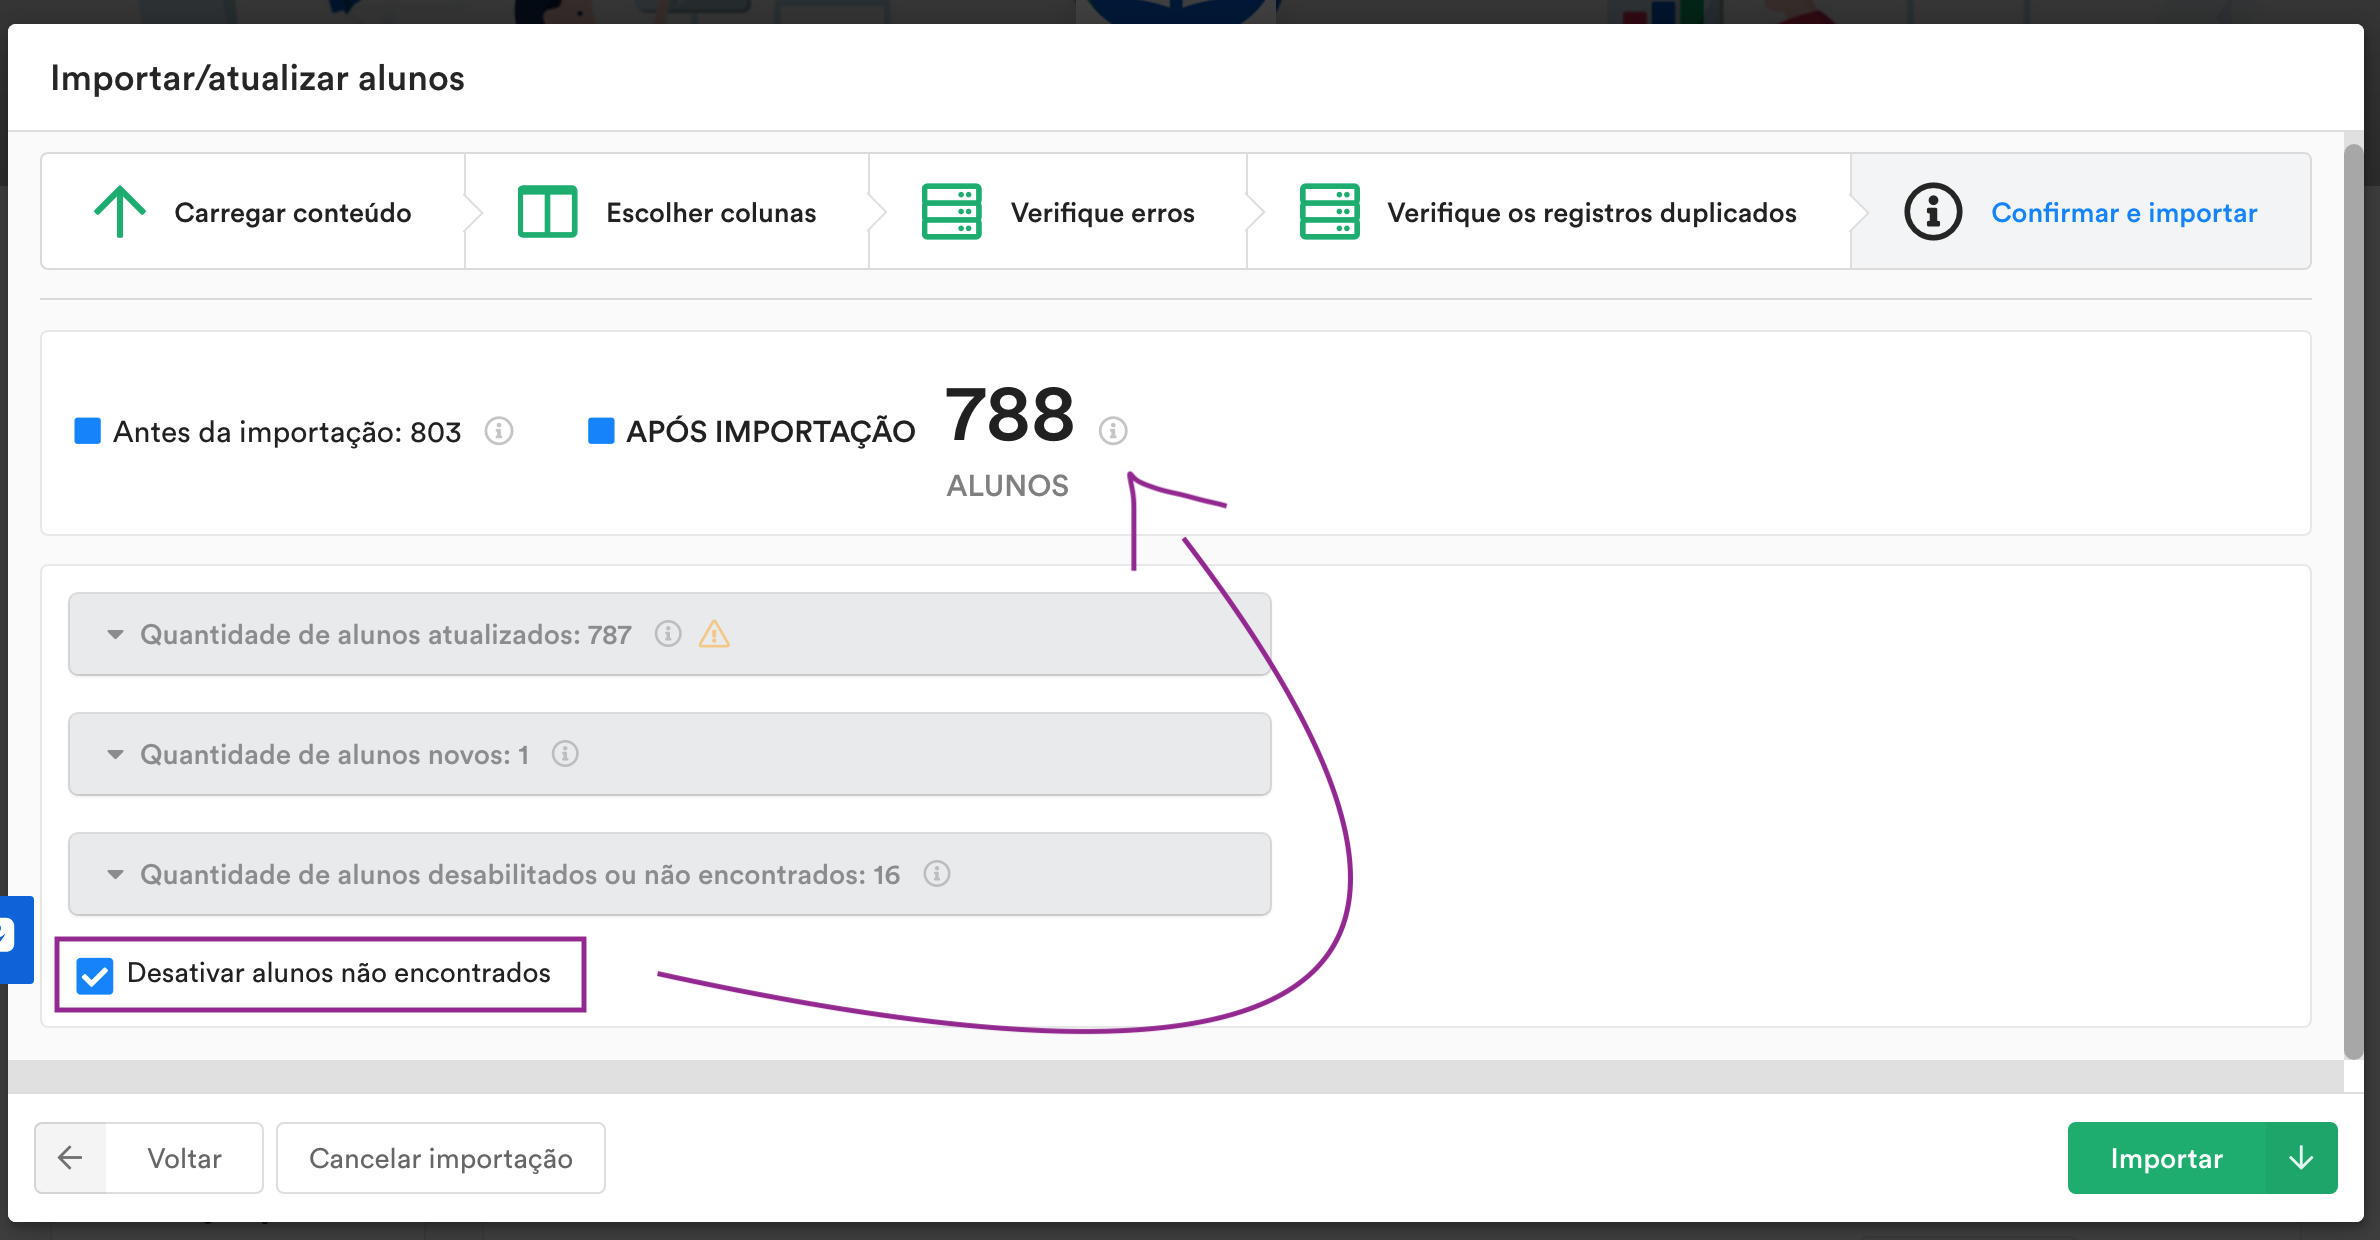Open the Importar dropdown arrow
The image size is (2380, 1240).
[x=2299, y=1157]
